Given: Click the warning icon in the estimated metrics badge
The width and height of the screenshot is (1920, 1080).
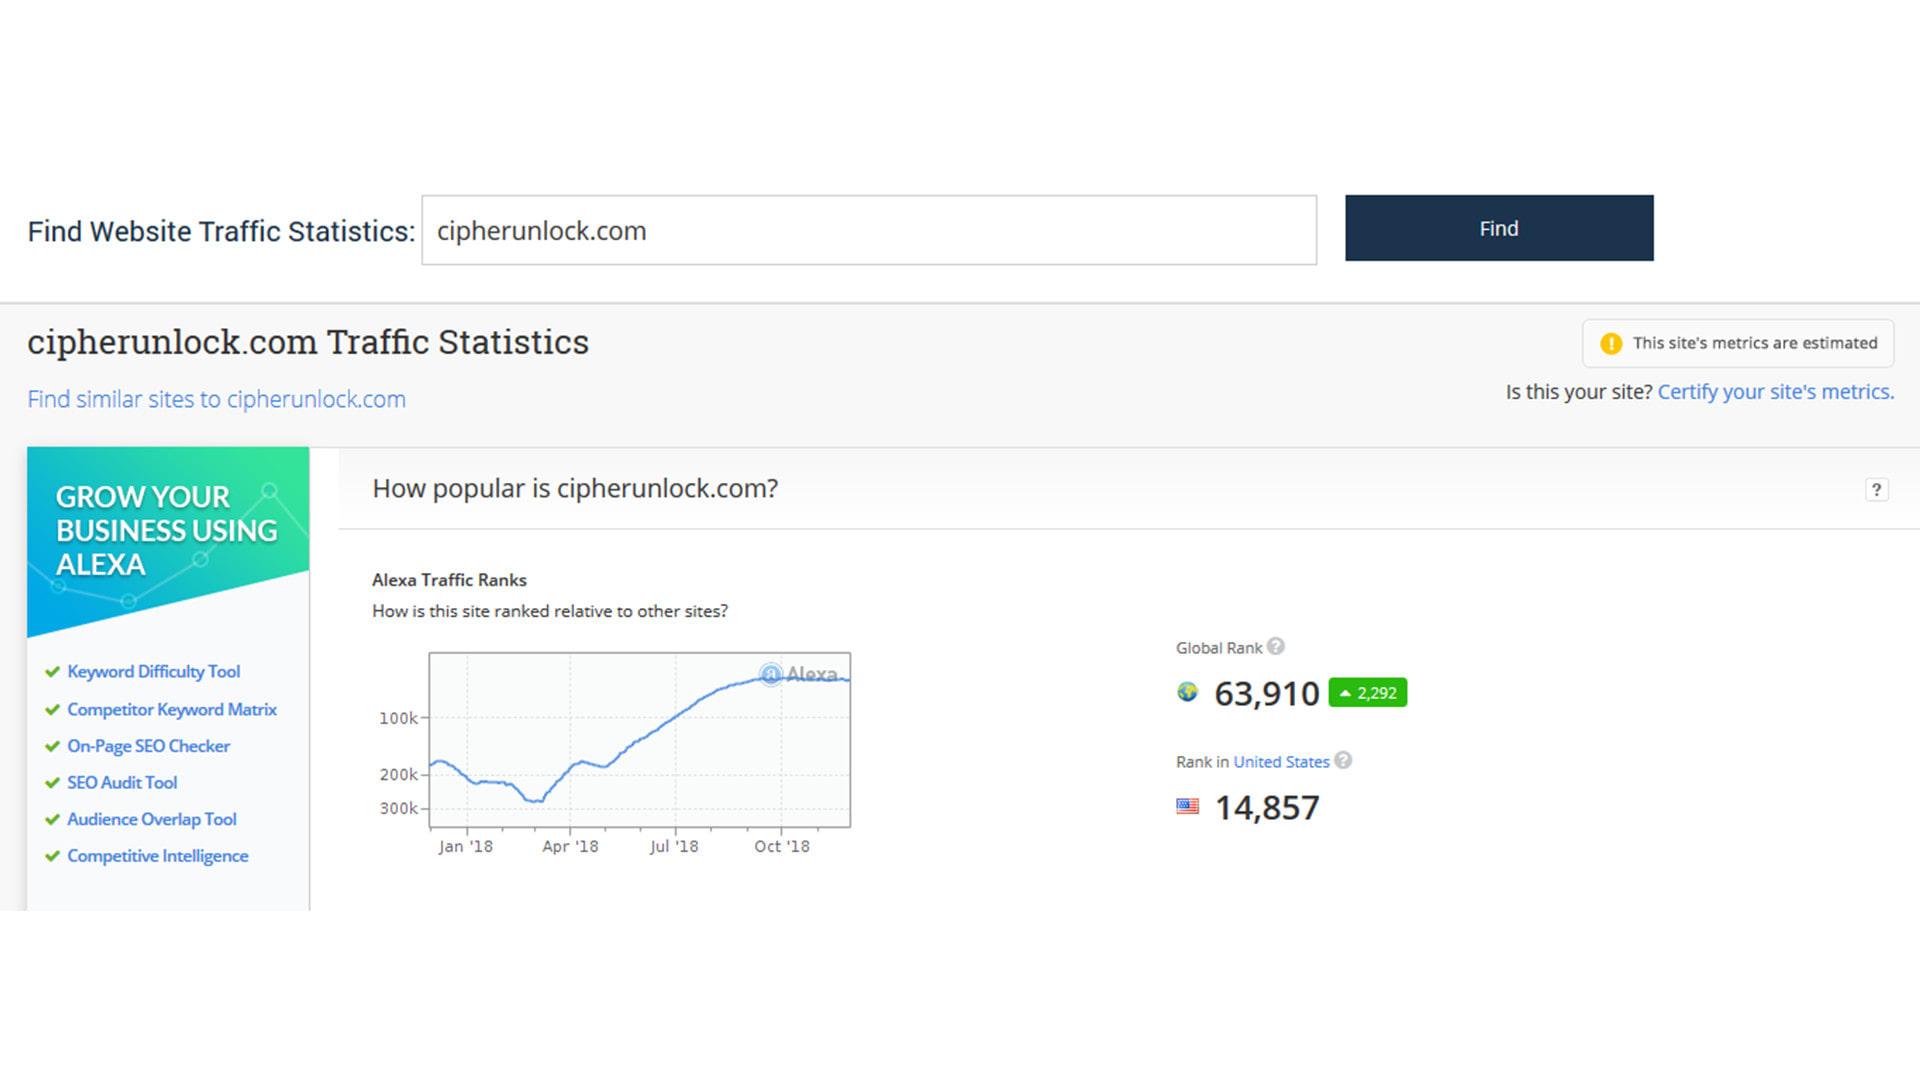Looking at the screenshot, I should (1613, 342).
